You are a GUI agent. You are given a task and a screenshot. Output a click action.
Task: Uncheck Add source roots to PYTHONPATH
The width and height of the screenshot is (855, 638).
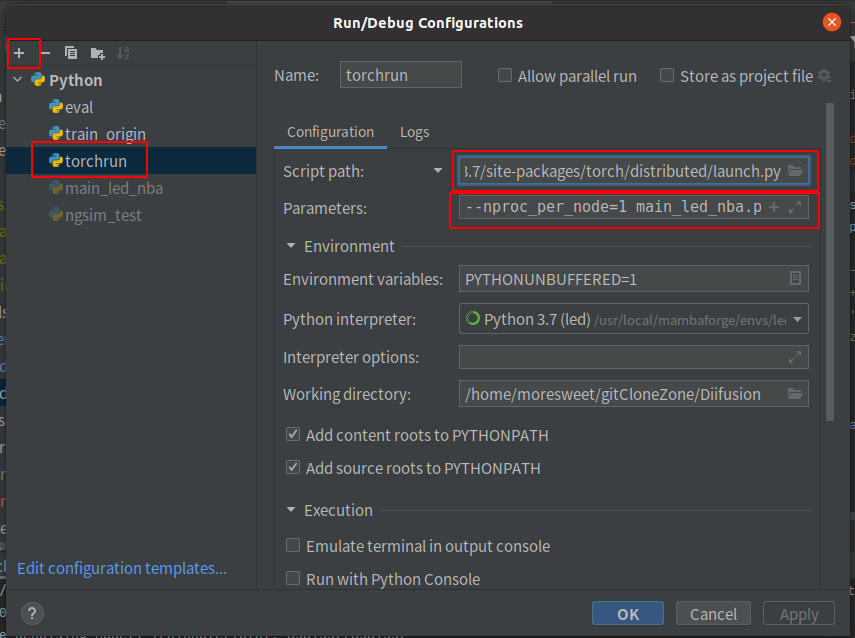click(293, 467)
